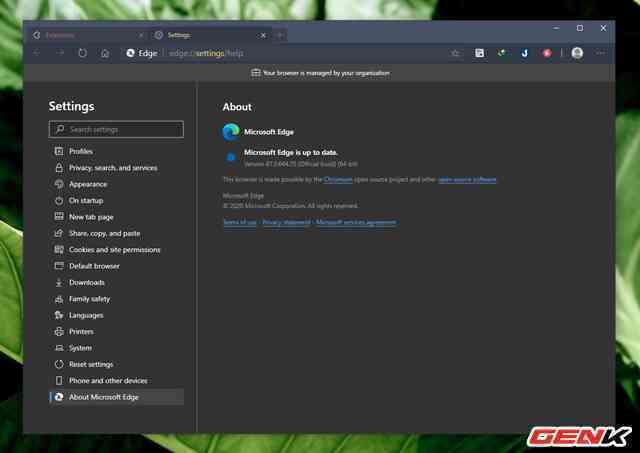Click the Microsoft Edge logo in About
The image size is (640, 453).
click(231, 132)
